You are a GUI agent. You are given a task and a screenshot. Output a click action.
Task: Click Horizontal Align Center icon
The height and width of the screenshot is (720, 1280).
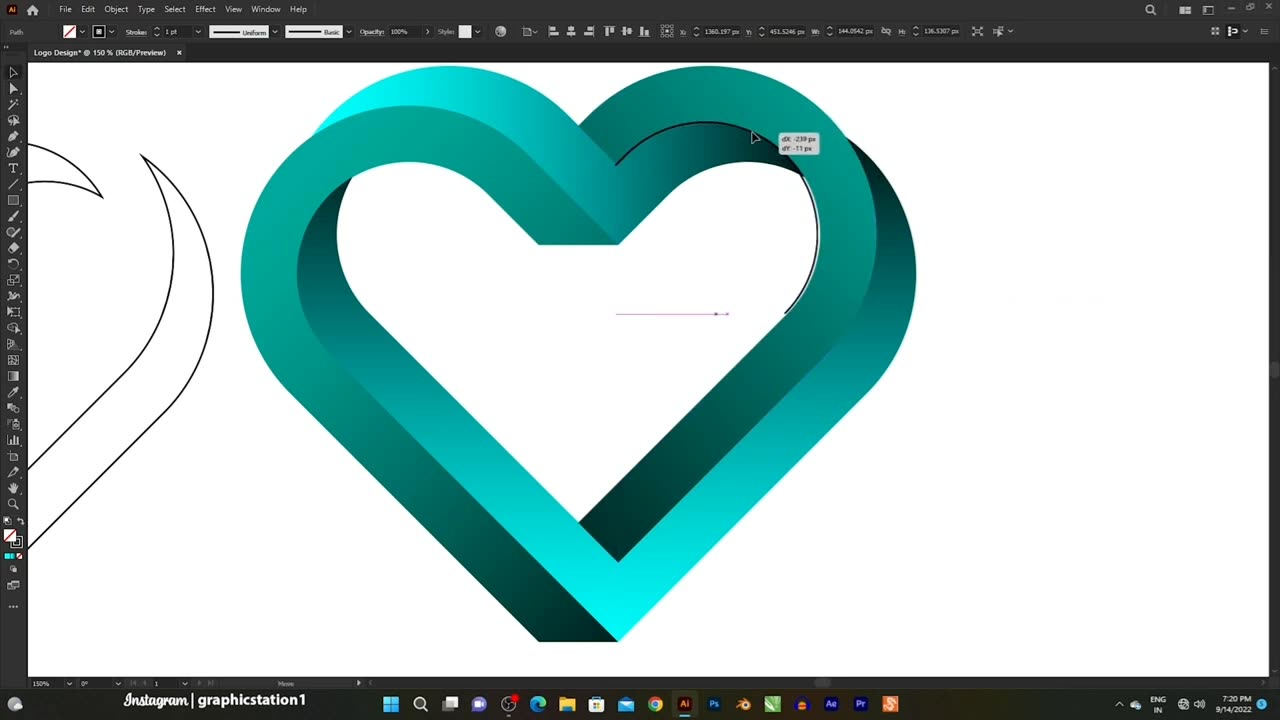(571, 31)
